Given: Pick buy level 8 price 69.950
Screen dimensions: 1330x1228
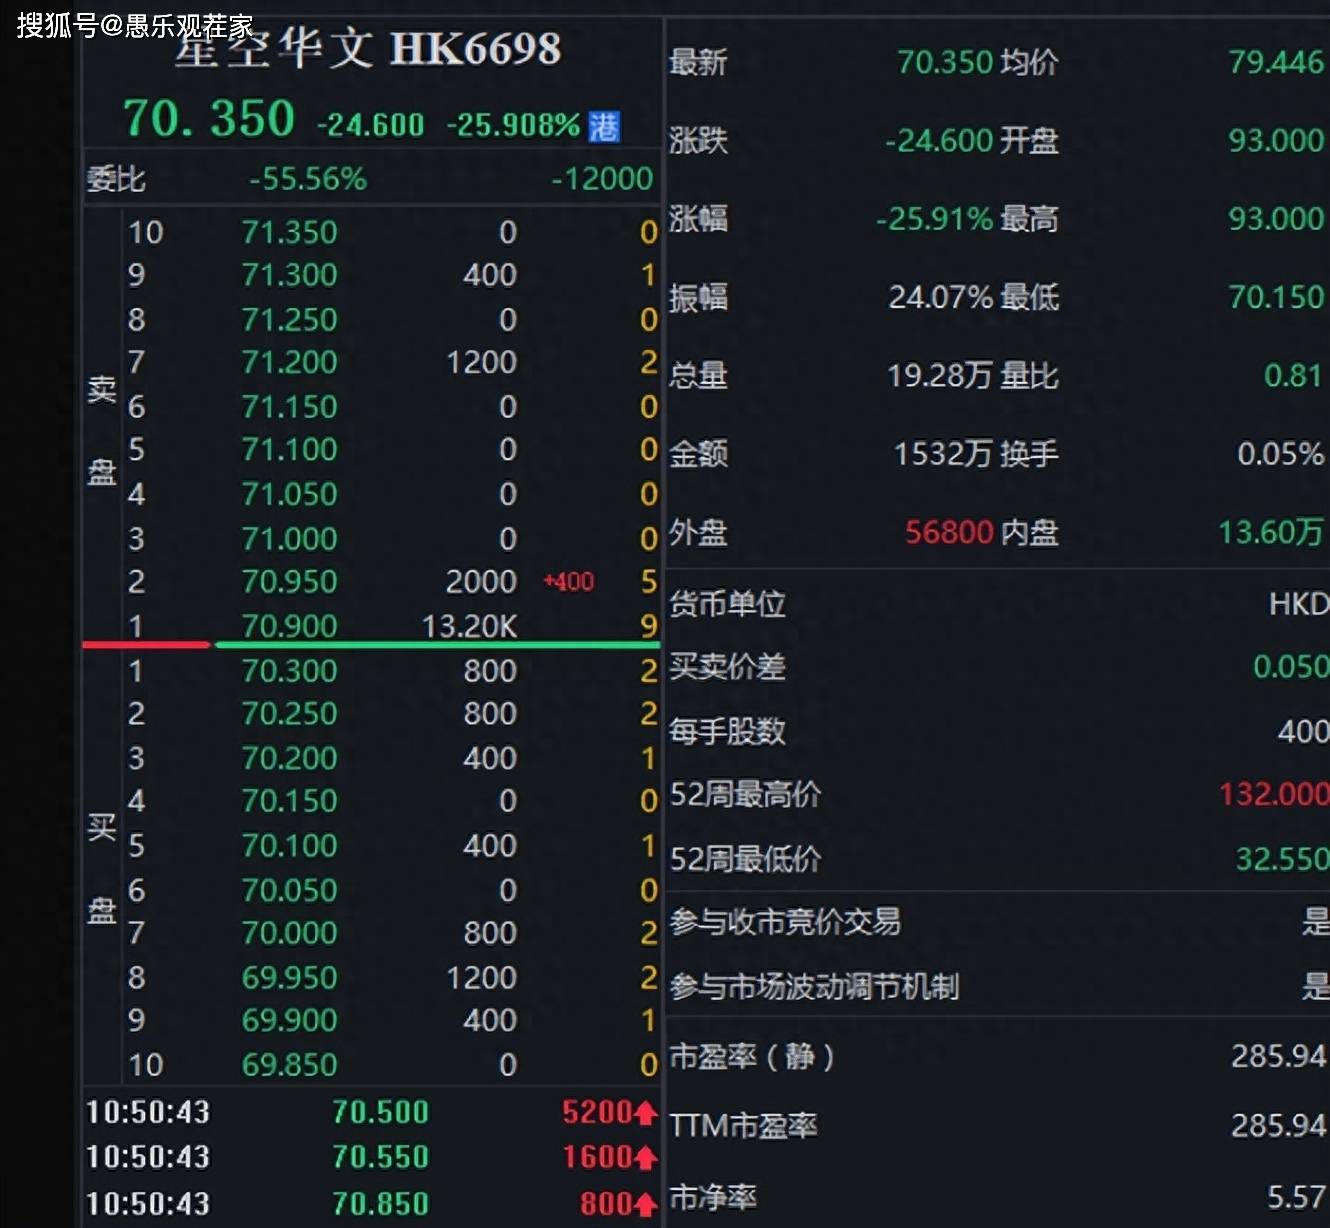Looking at the screenshot, I should point(289,977).
